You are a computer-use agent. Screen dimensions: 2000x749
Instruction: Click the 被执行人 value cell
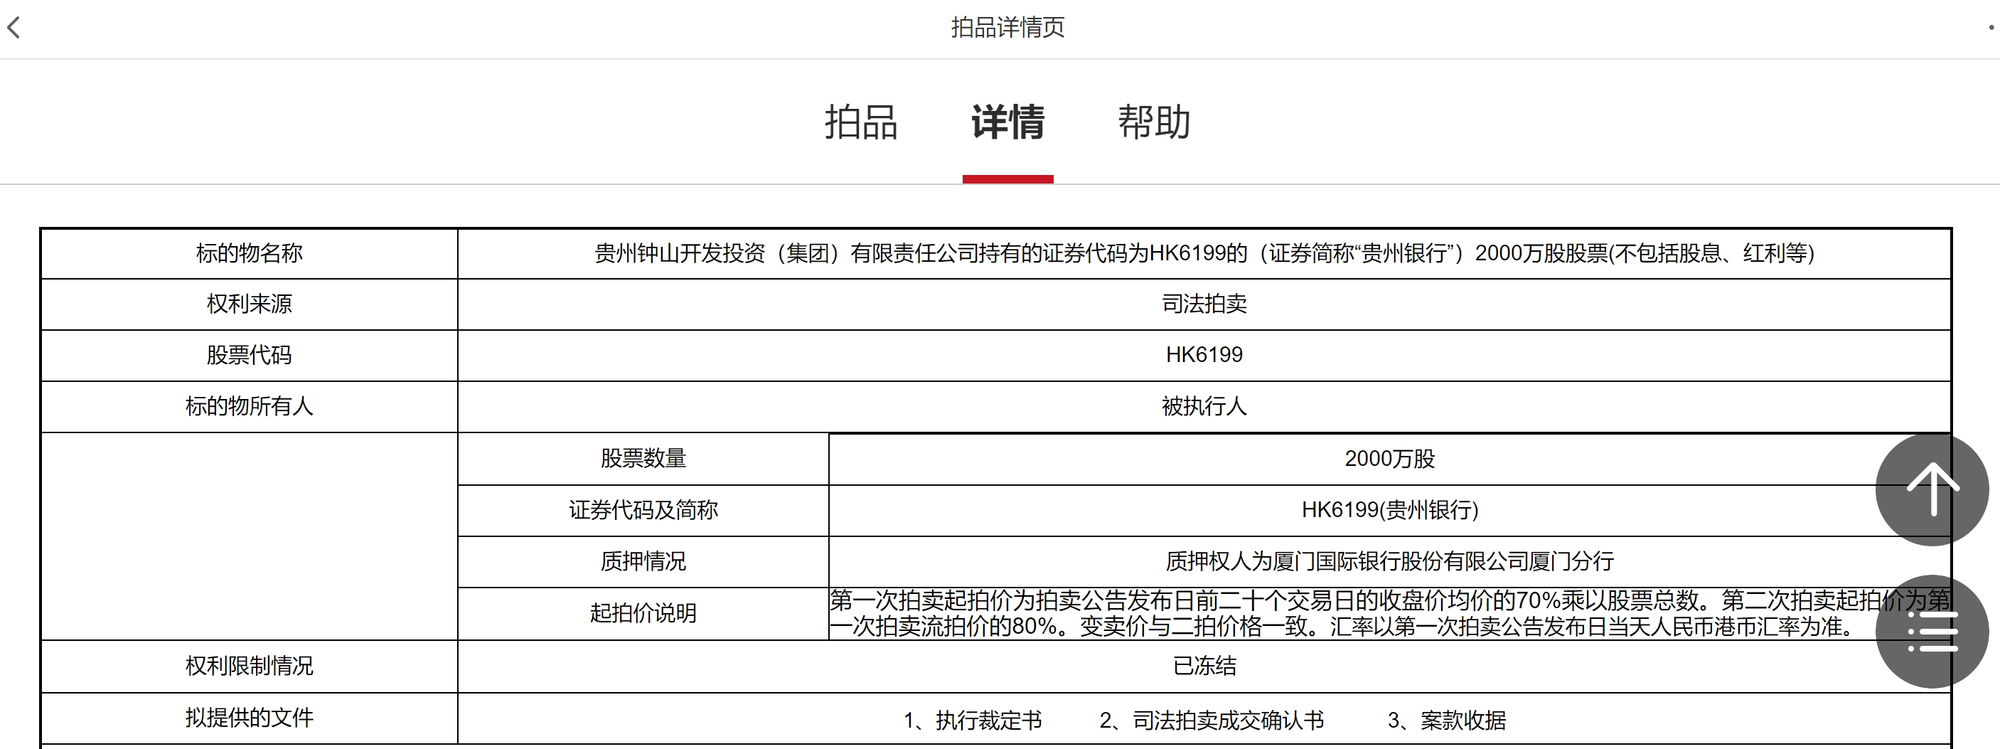click(x=1204, y=406)
